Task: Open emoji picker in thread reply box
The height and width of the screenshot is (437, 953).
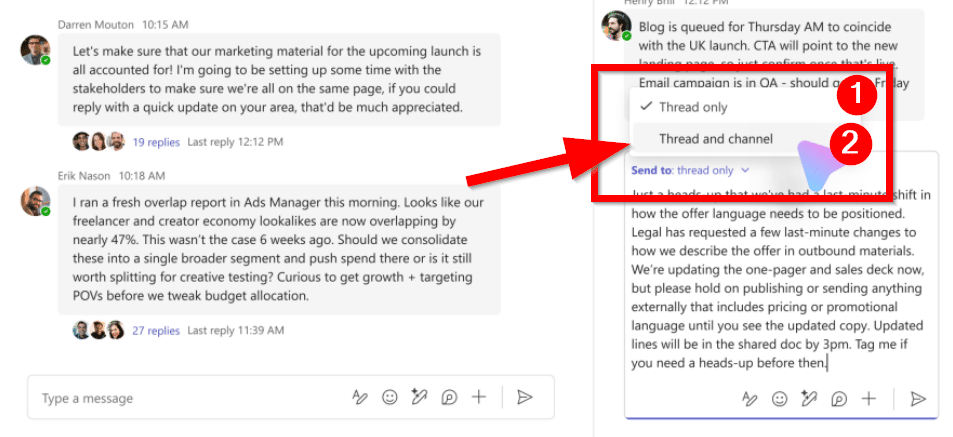Action: pos(779,398)
